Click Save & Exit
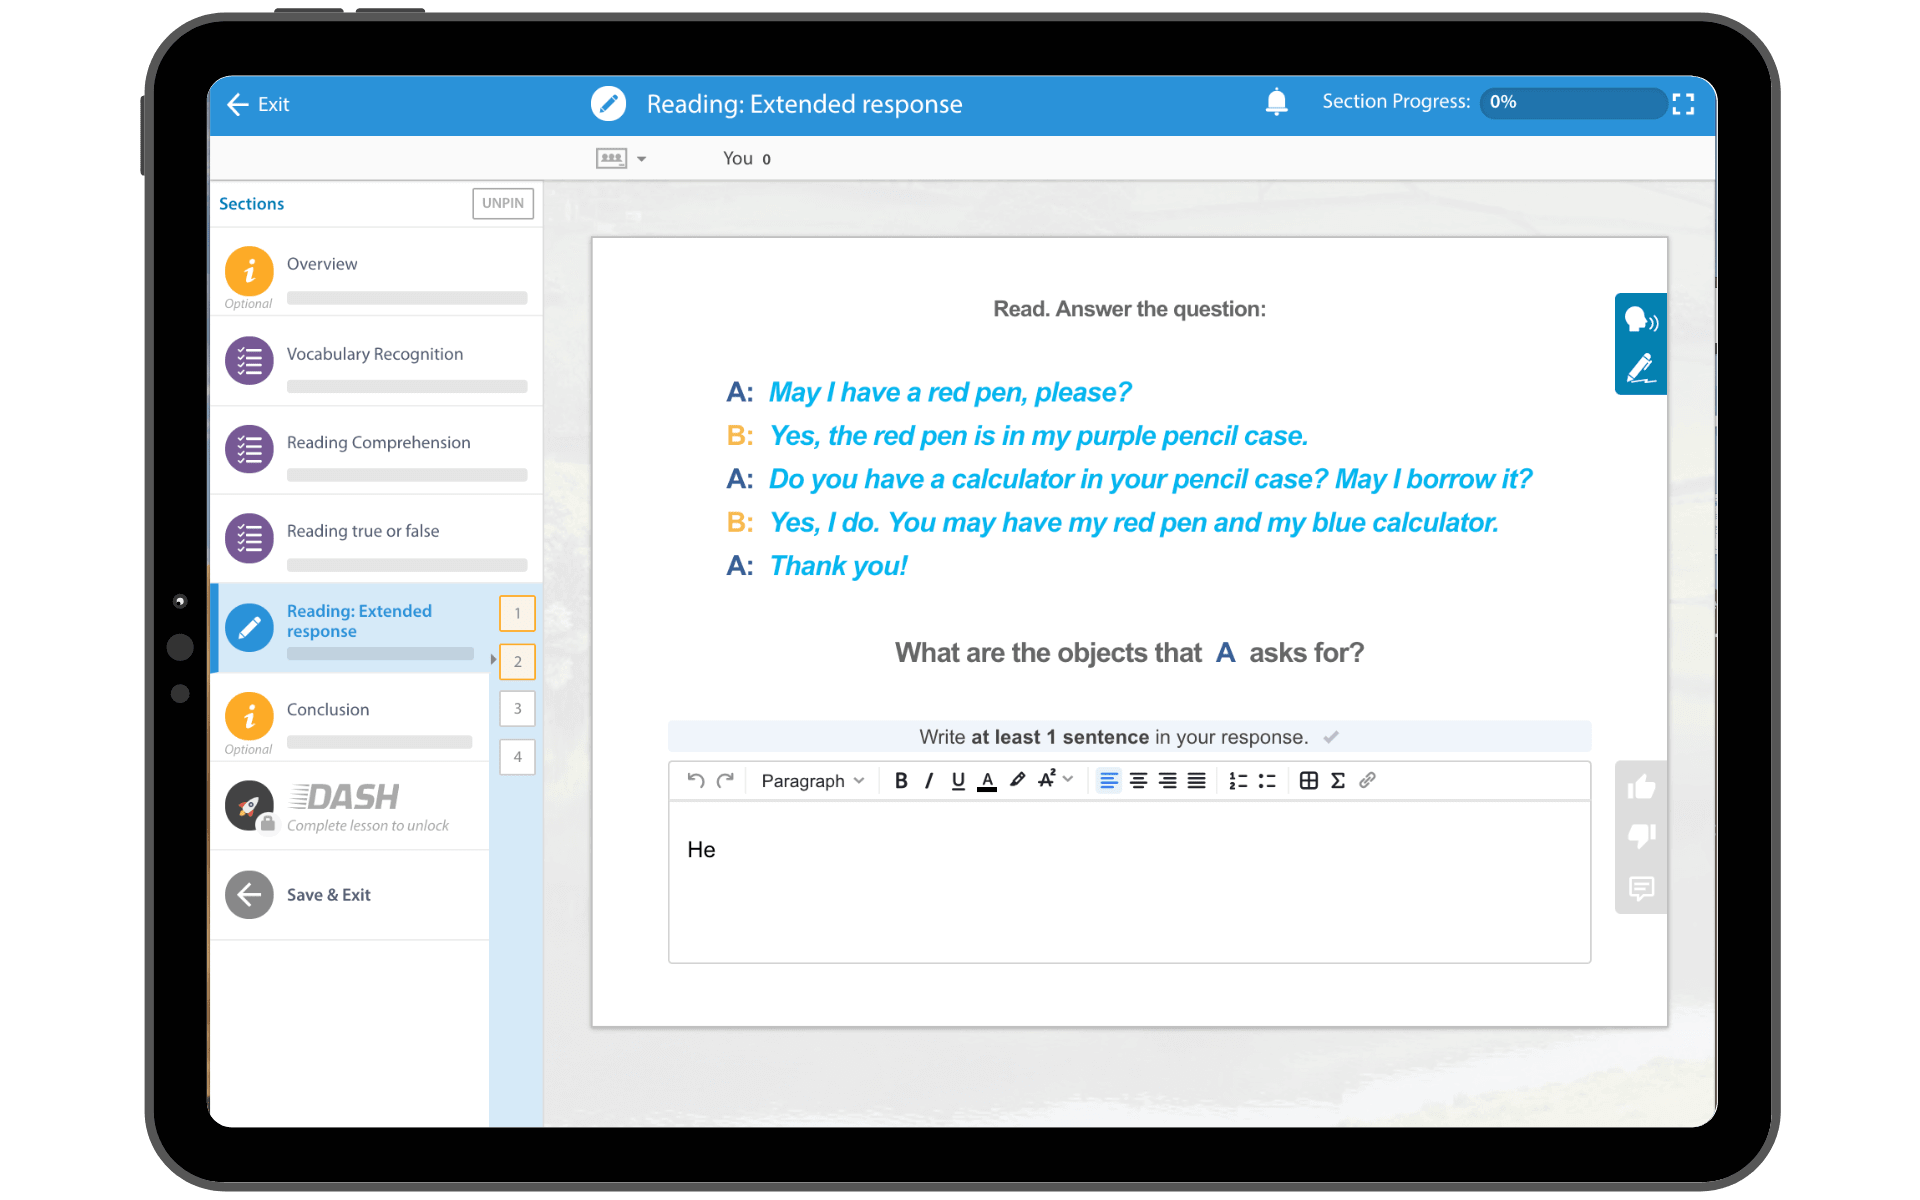Screen dimensions: 1920x1200 [x=350, y=895]
